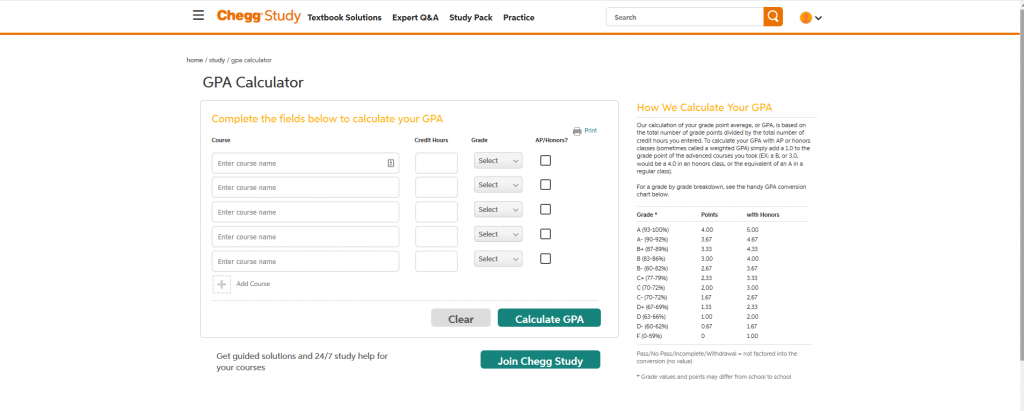This screenshot has width=1024, height=411.
Task: Click the plus icon to add course
Action: (x=221, y=284)
